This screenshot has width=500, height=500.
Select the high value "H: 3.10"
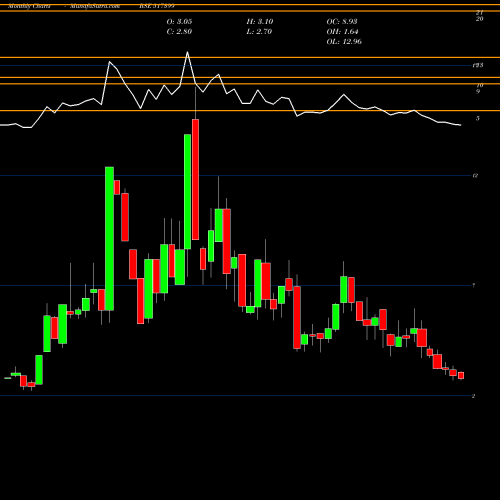[260, 22]
